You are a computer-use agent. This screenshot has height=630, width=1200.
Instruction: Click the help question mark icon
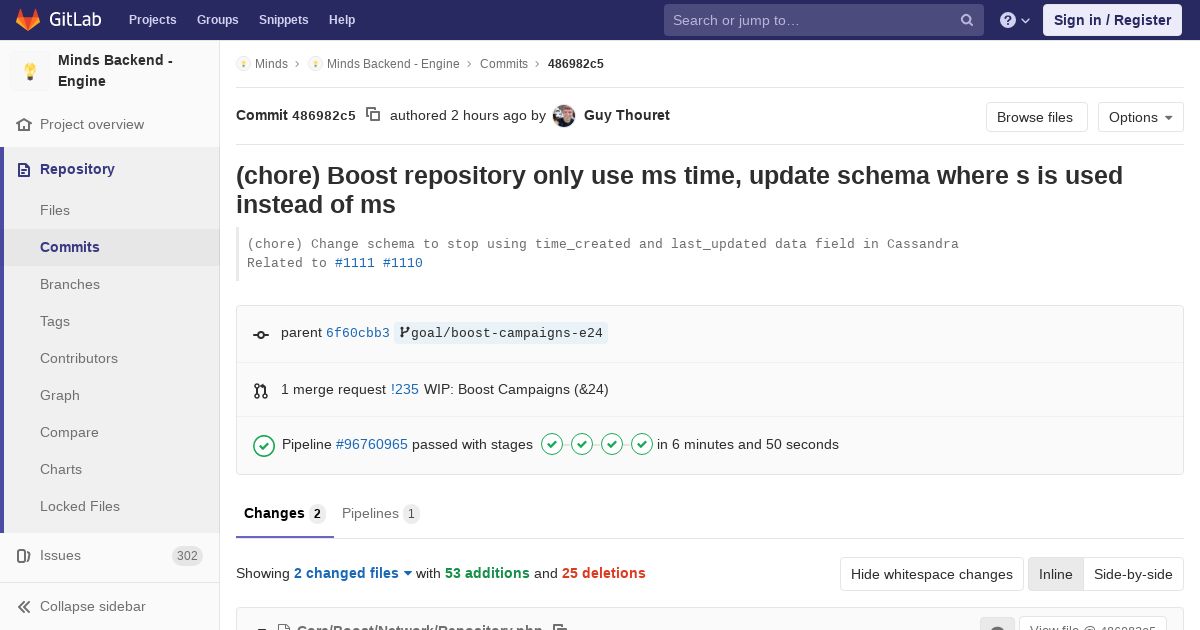(x=1008, y=20)
